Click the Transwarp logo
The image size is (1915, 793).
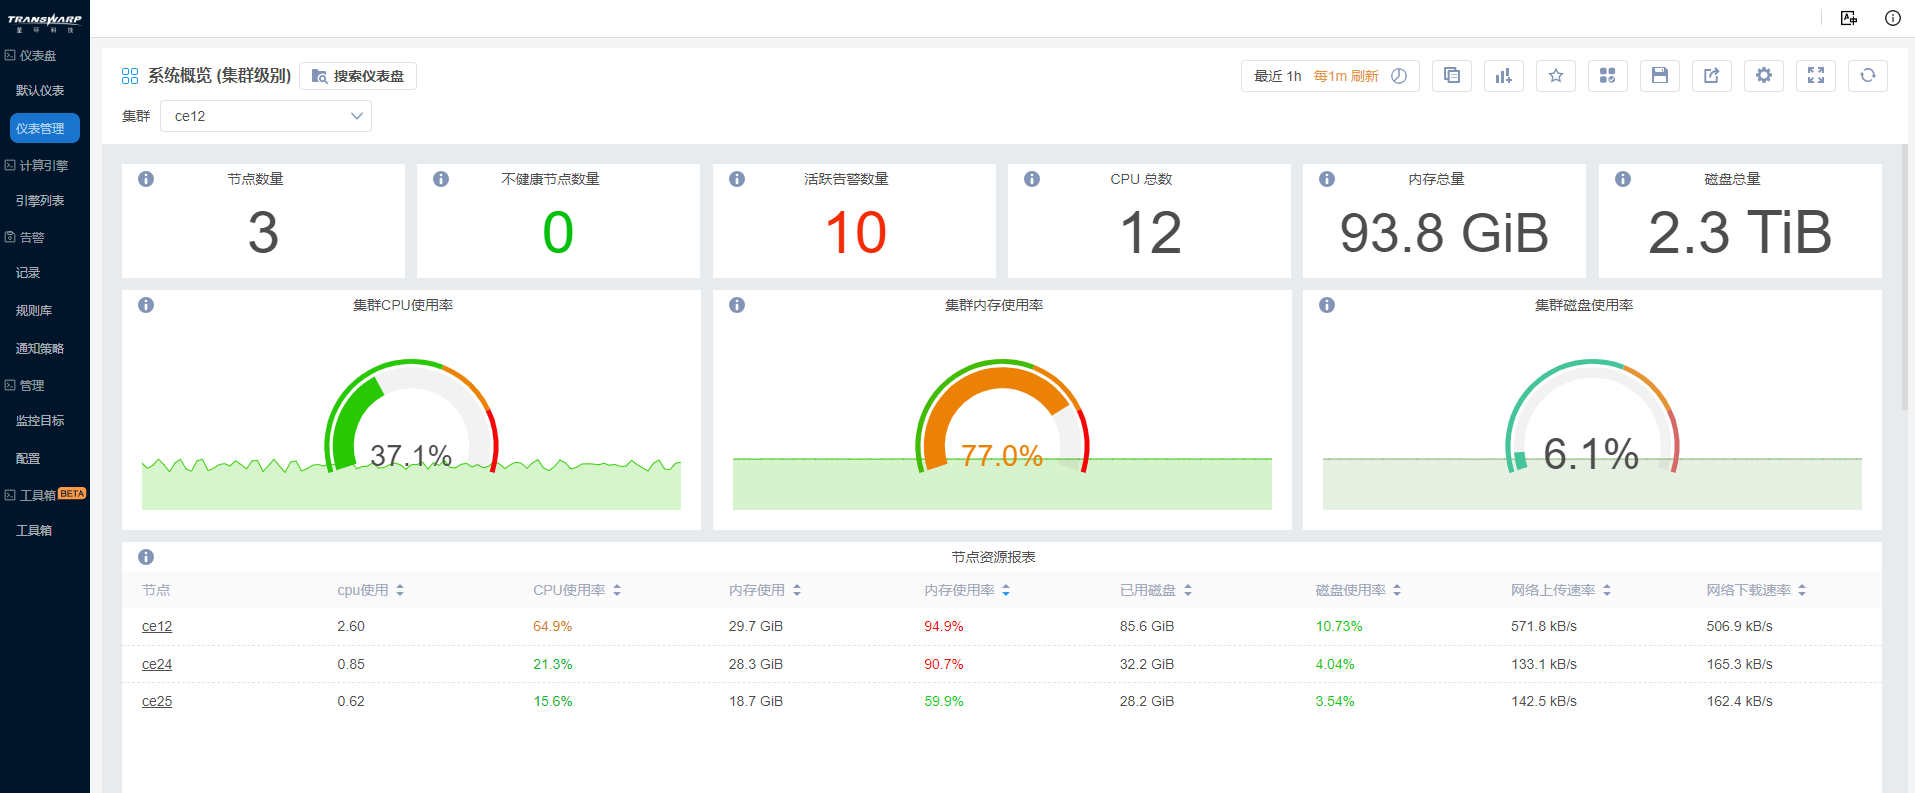45,22
